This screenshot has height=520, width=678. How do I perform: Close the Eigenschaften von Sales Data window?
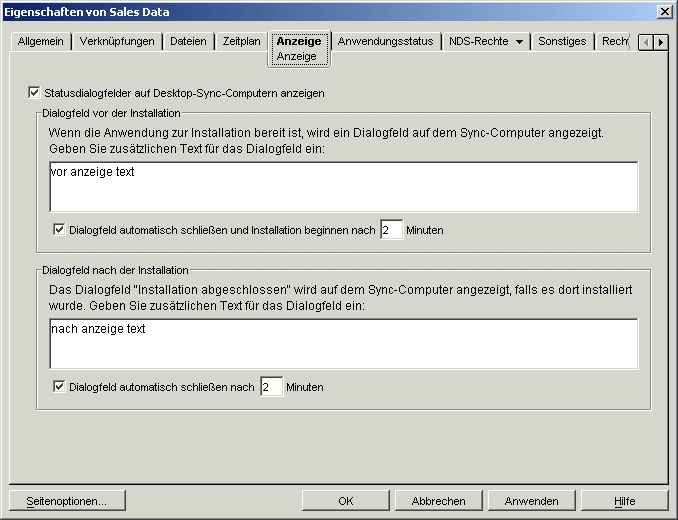coord(664,12)
